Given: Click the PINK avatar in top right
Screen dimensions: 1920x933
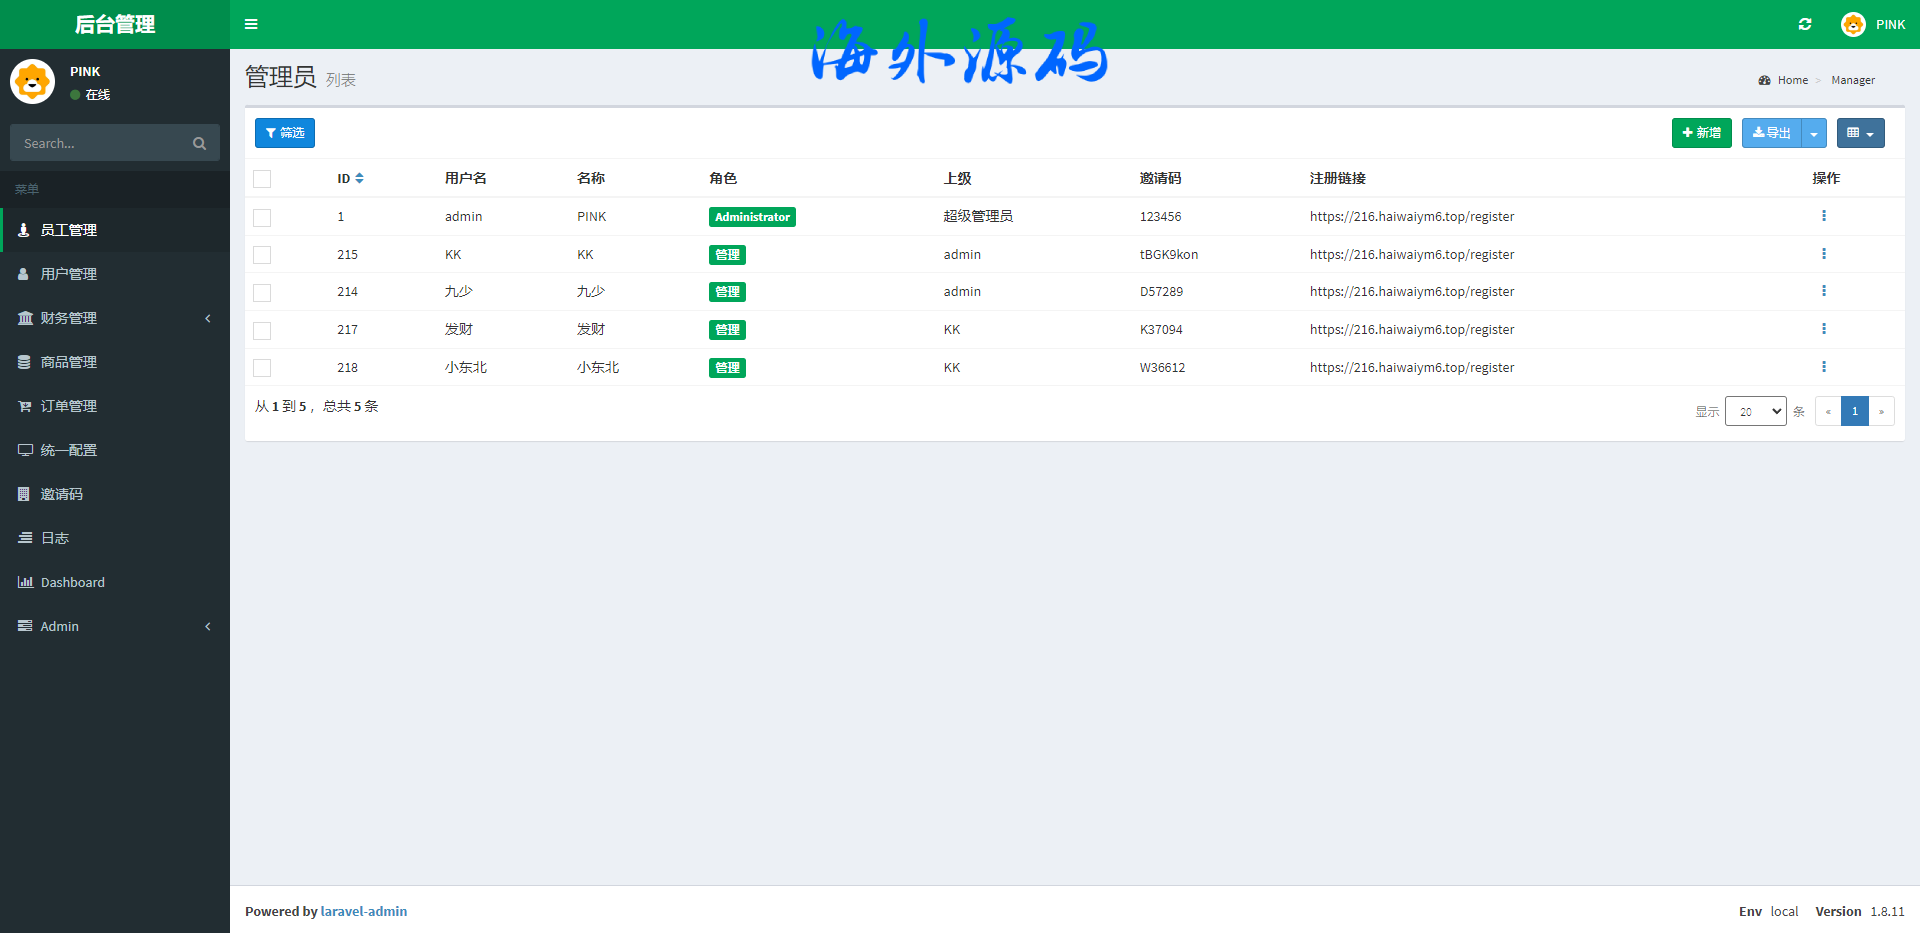Looking at the screenshot, I should (x=1853, y=24).
